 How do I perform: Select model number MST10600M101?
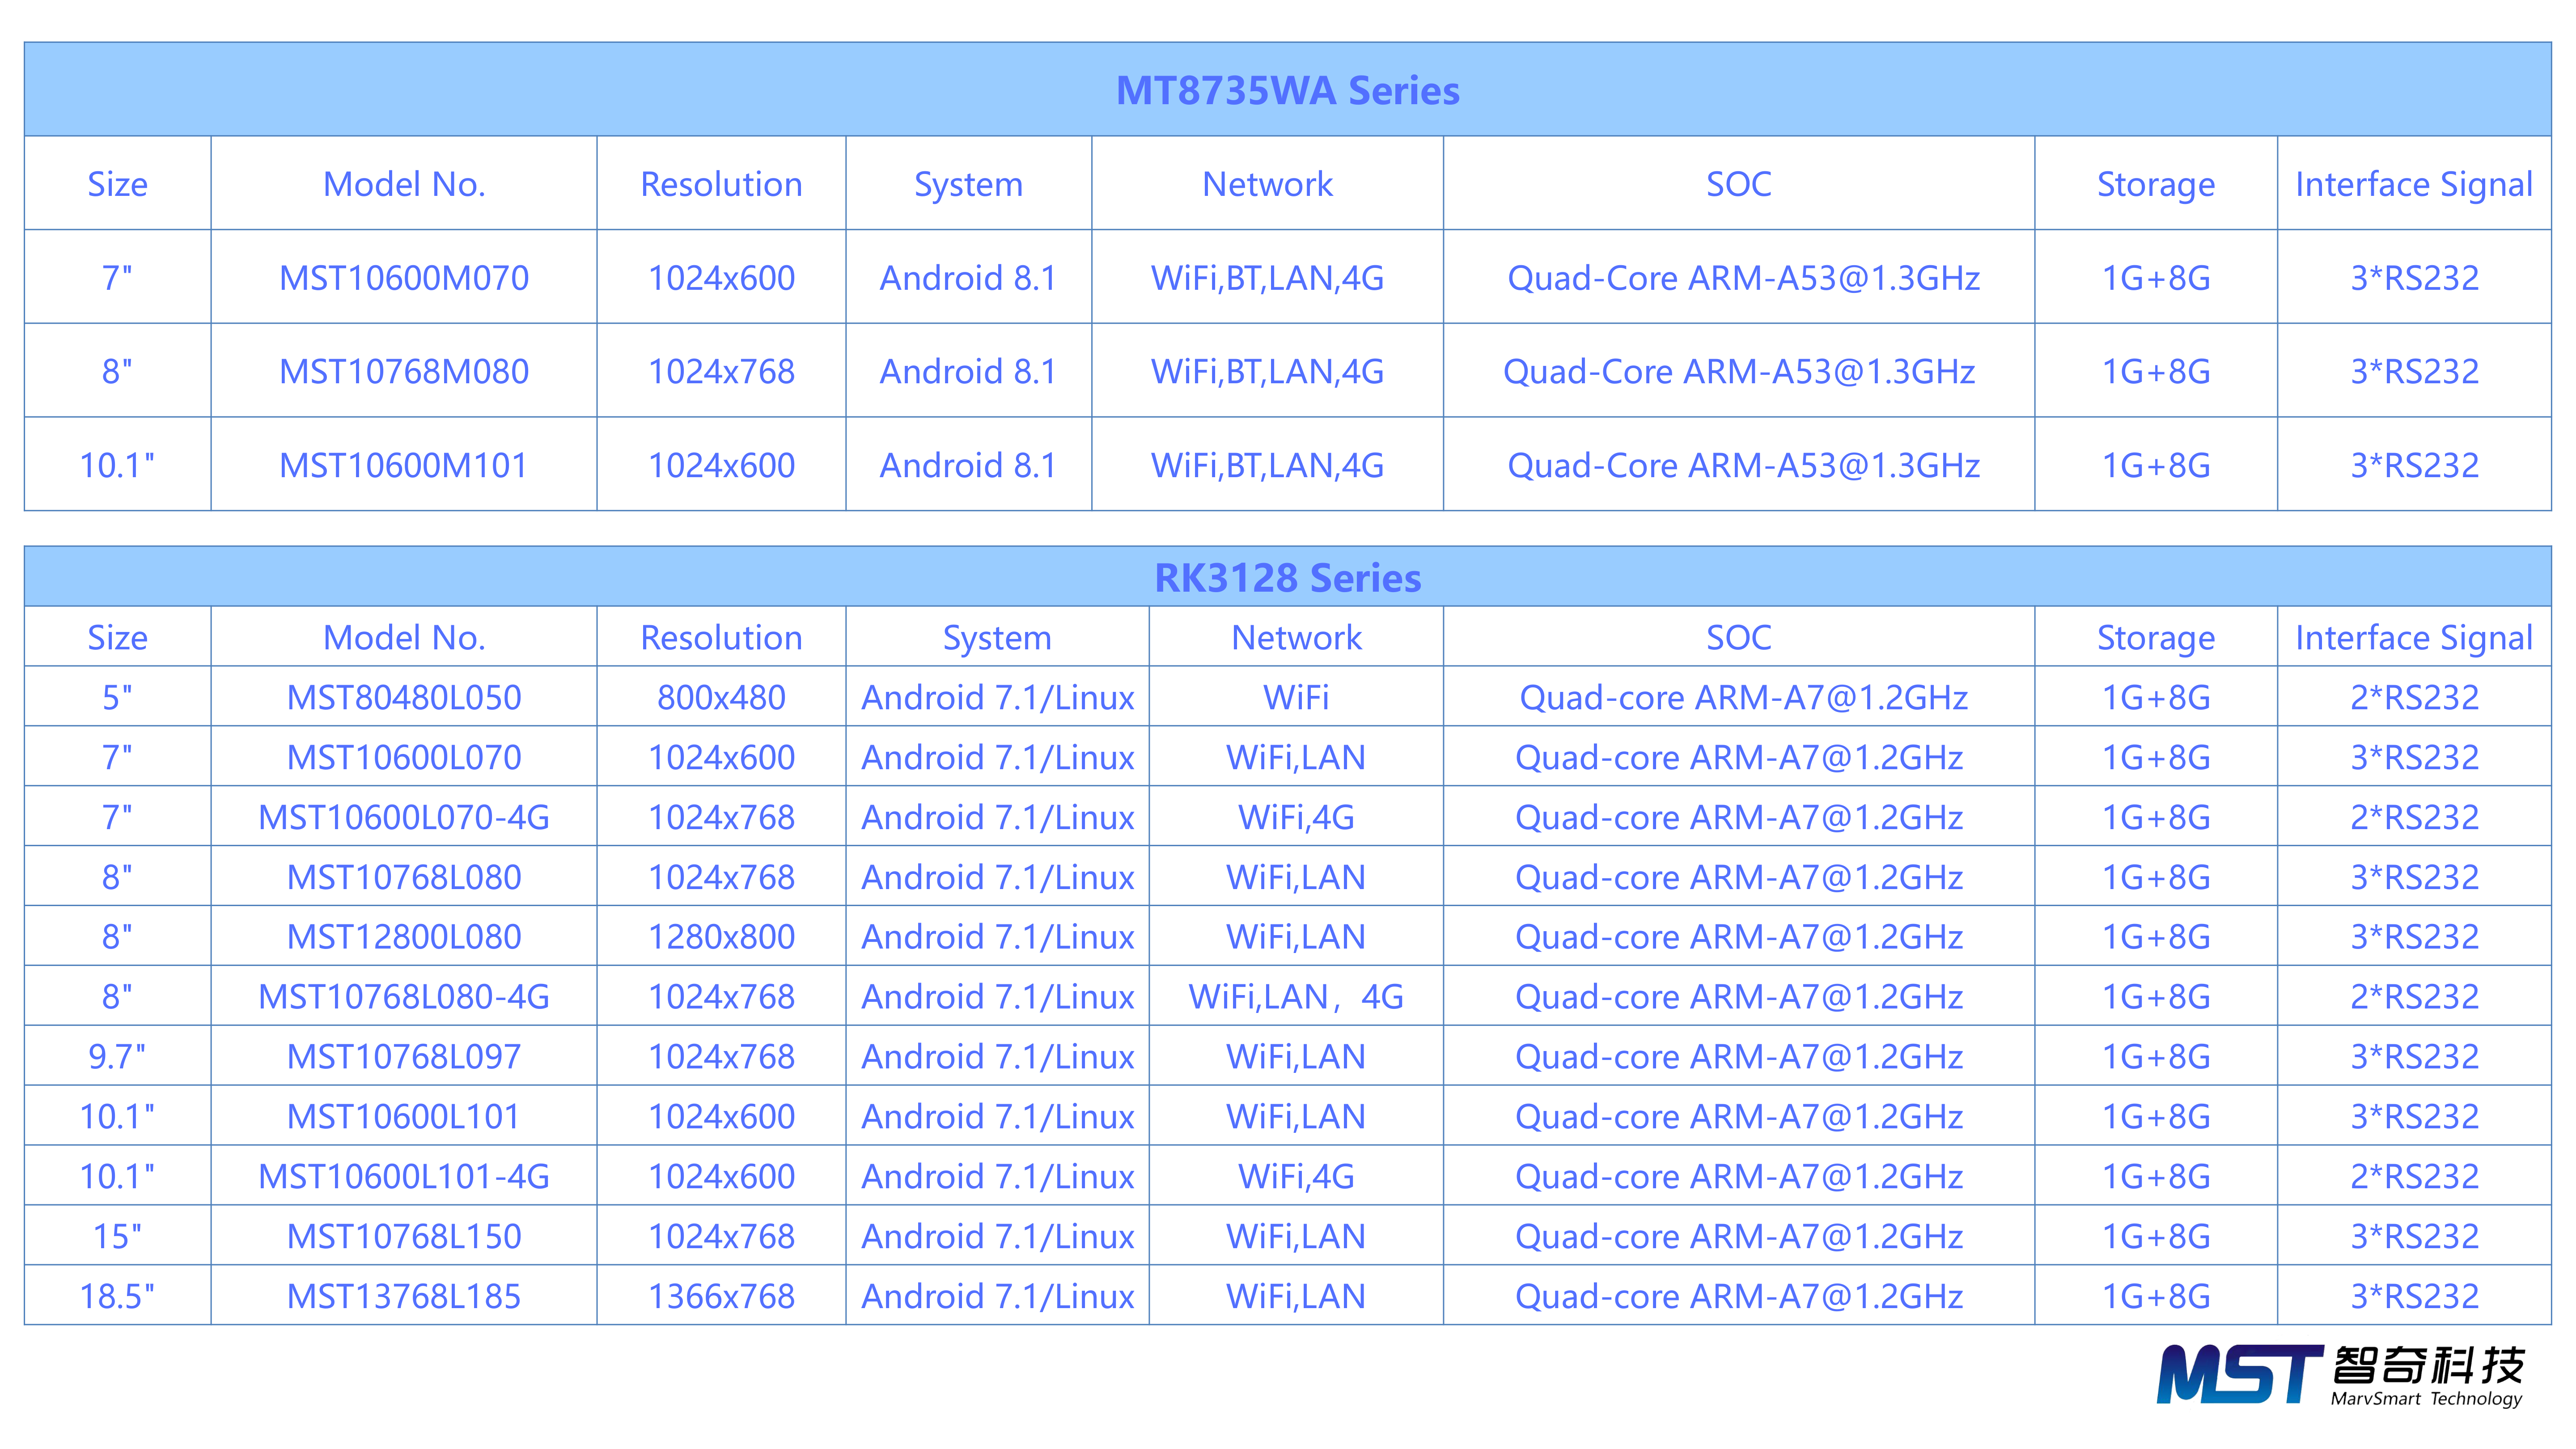click(404, 465)
